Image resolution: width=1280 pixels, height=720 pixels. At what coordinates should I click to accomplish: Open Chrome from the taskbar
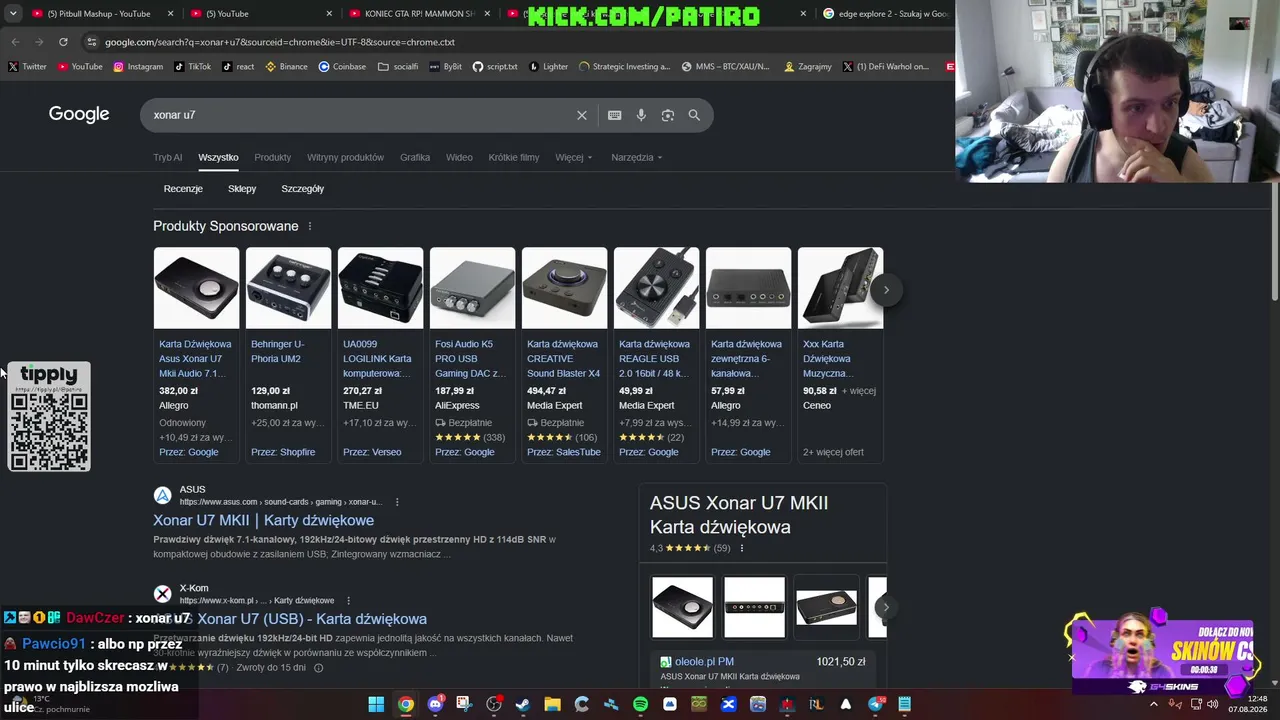(x=405, y=704)
